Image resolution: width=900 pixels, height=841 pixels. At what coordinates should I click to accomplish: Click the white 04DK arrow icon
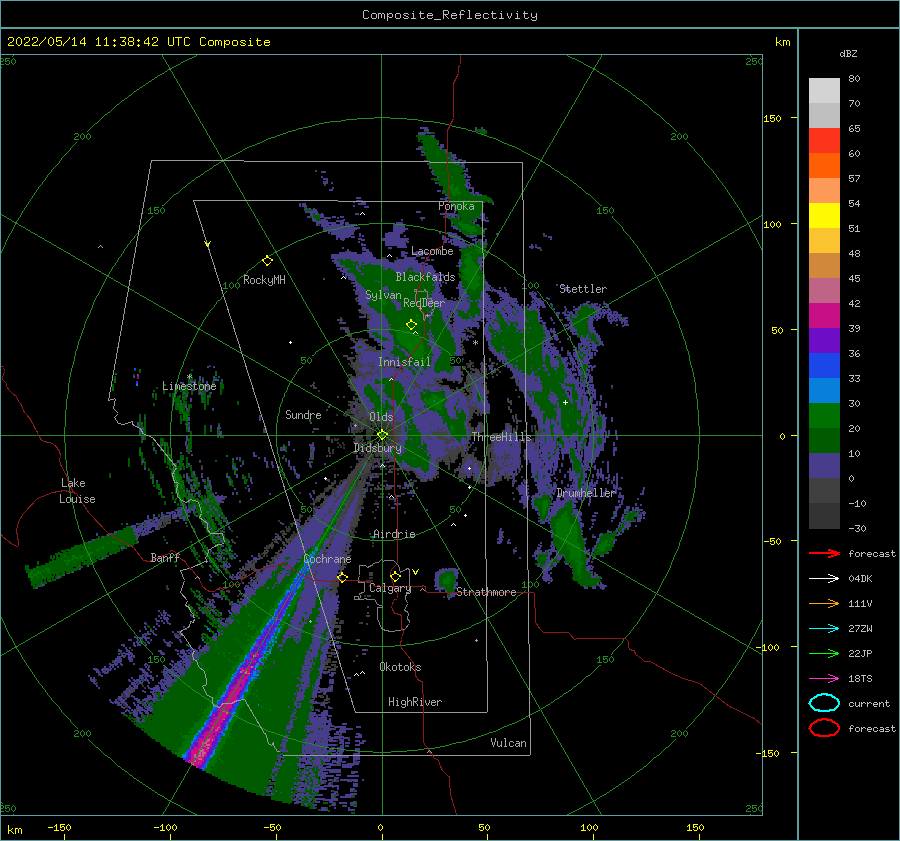pyautogui.click(x=824, y=578)
